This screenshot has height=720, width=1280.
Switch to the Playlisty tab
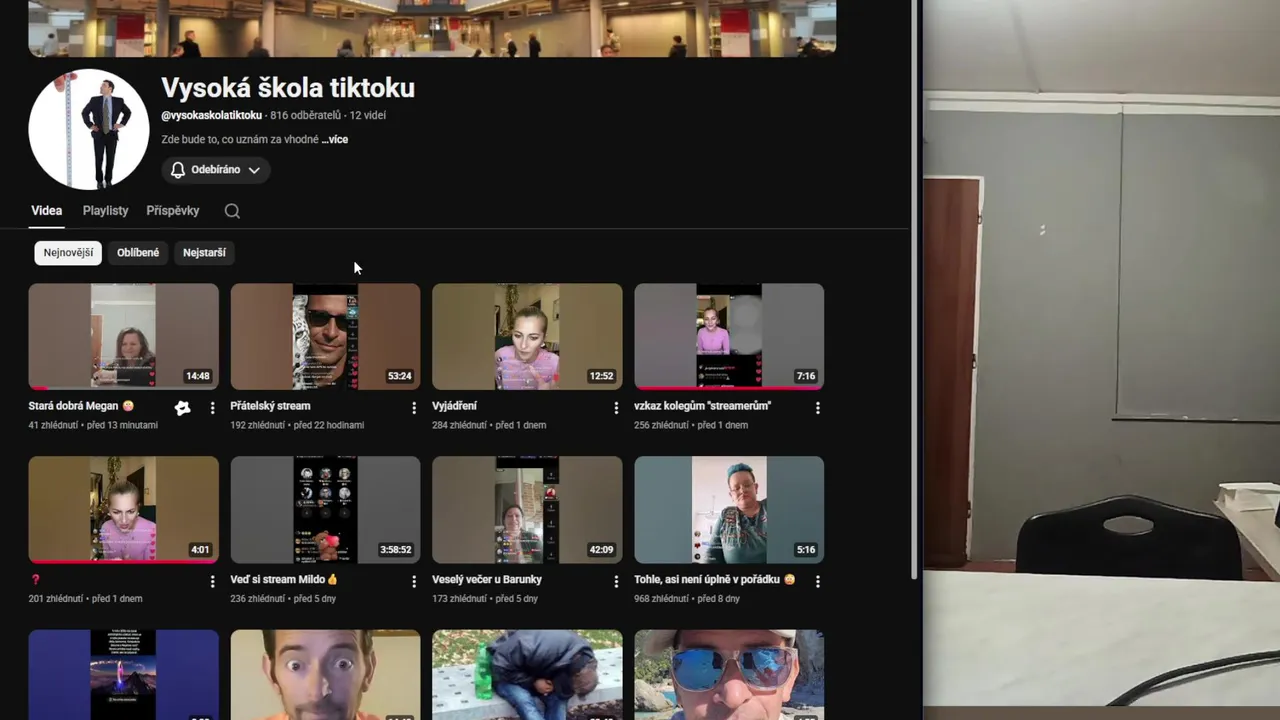click(x=105, y=211)
